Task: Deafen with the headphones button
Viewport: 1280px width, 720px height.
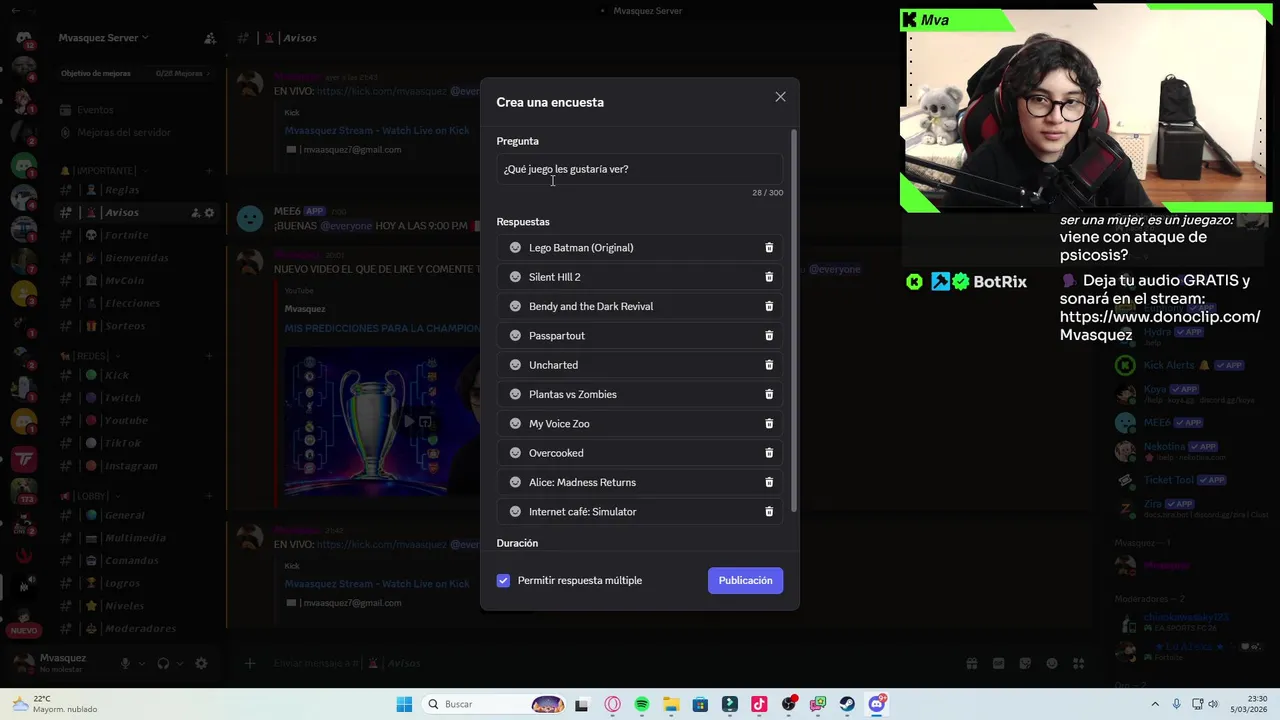Action: [x=163, y=663]
